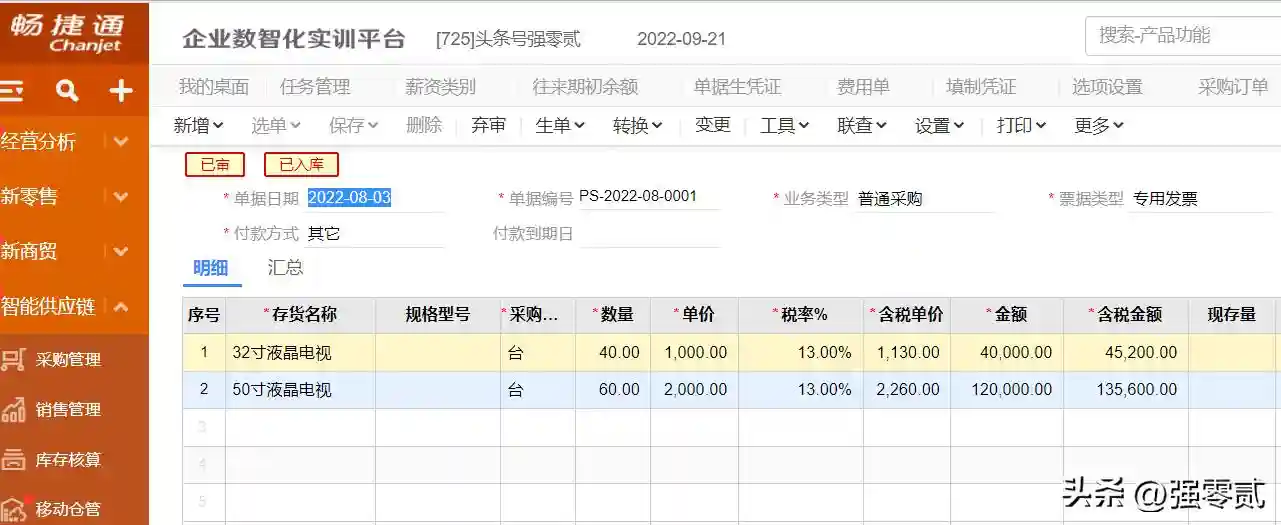1281x525 pixels.
Task: Click the search magnifier icon in sidebar
Action: 67,92
